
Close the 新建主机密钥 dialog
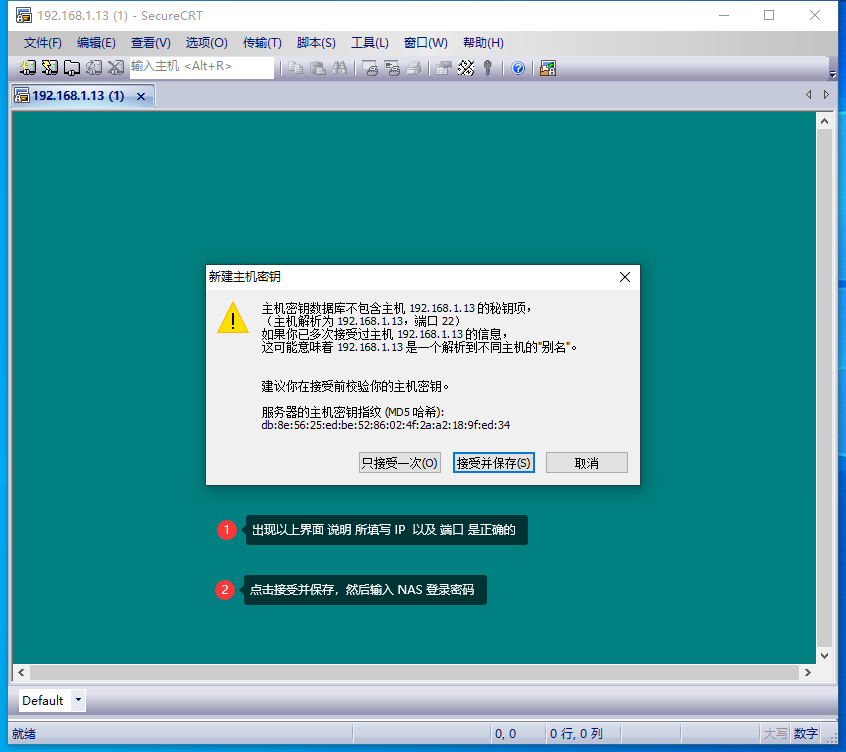point(625,277)
